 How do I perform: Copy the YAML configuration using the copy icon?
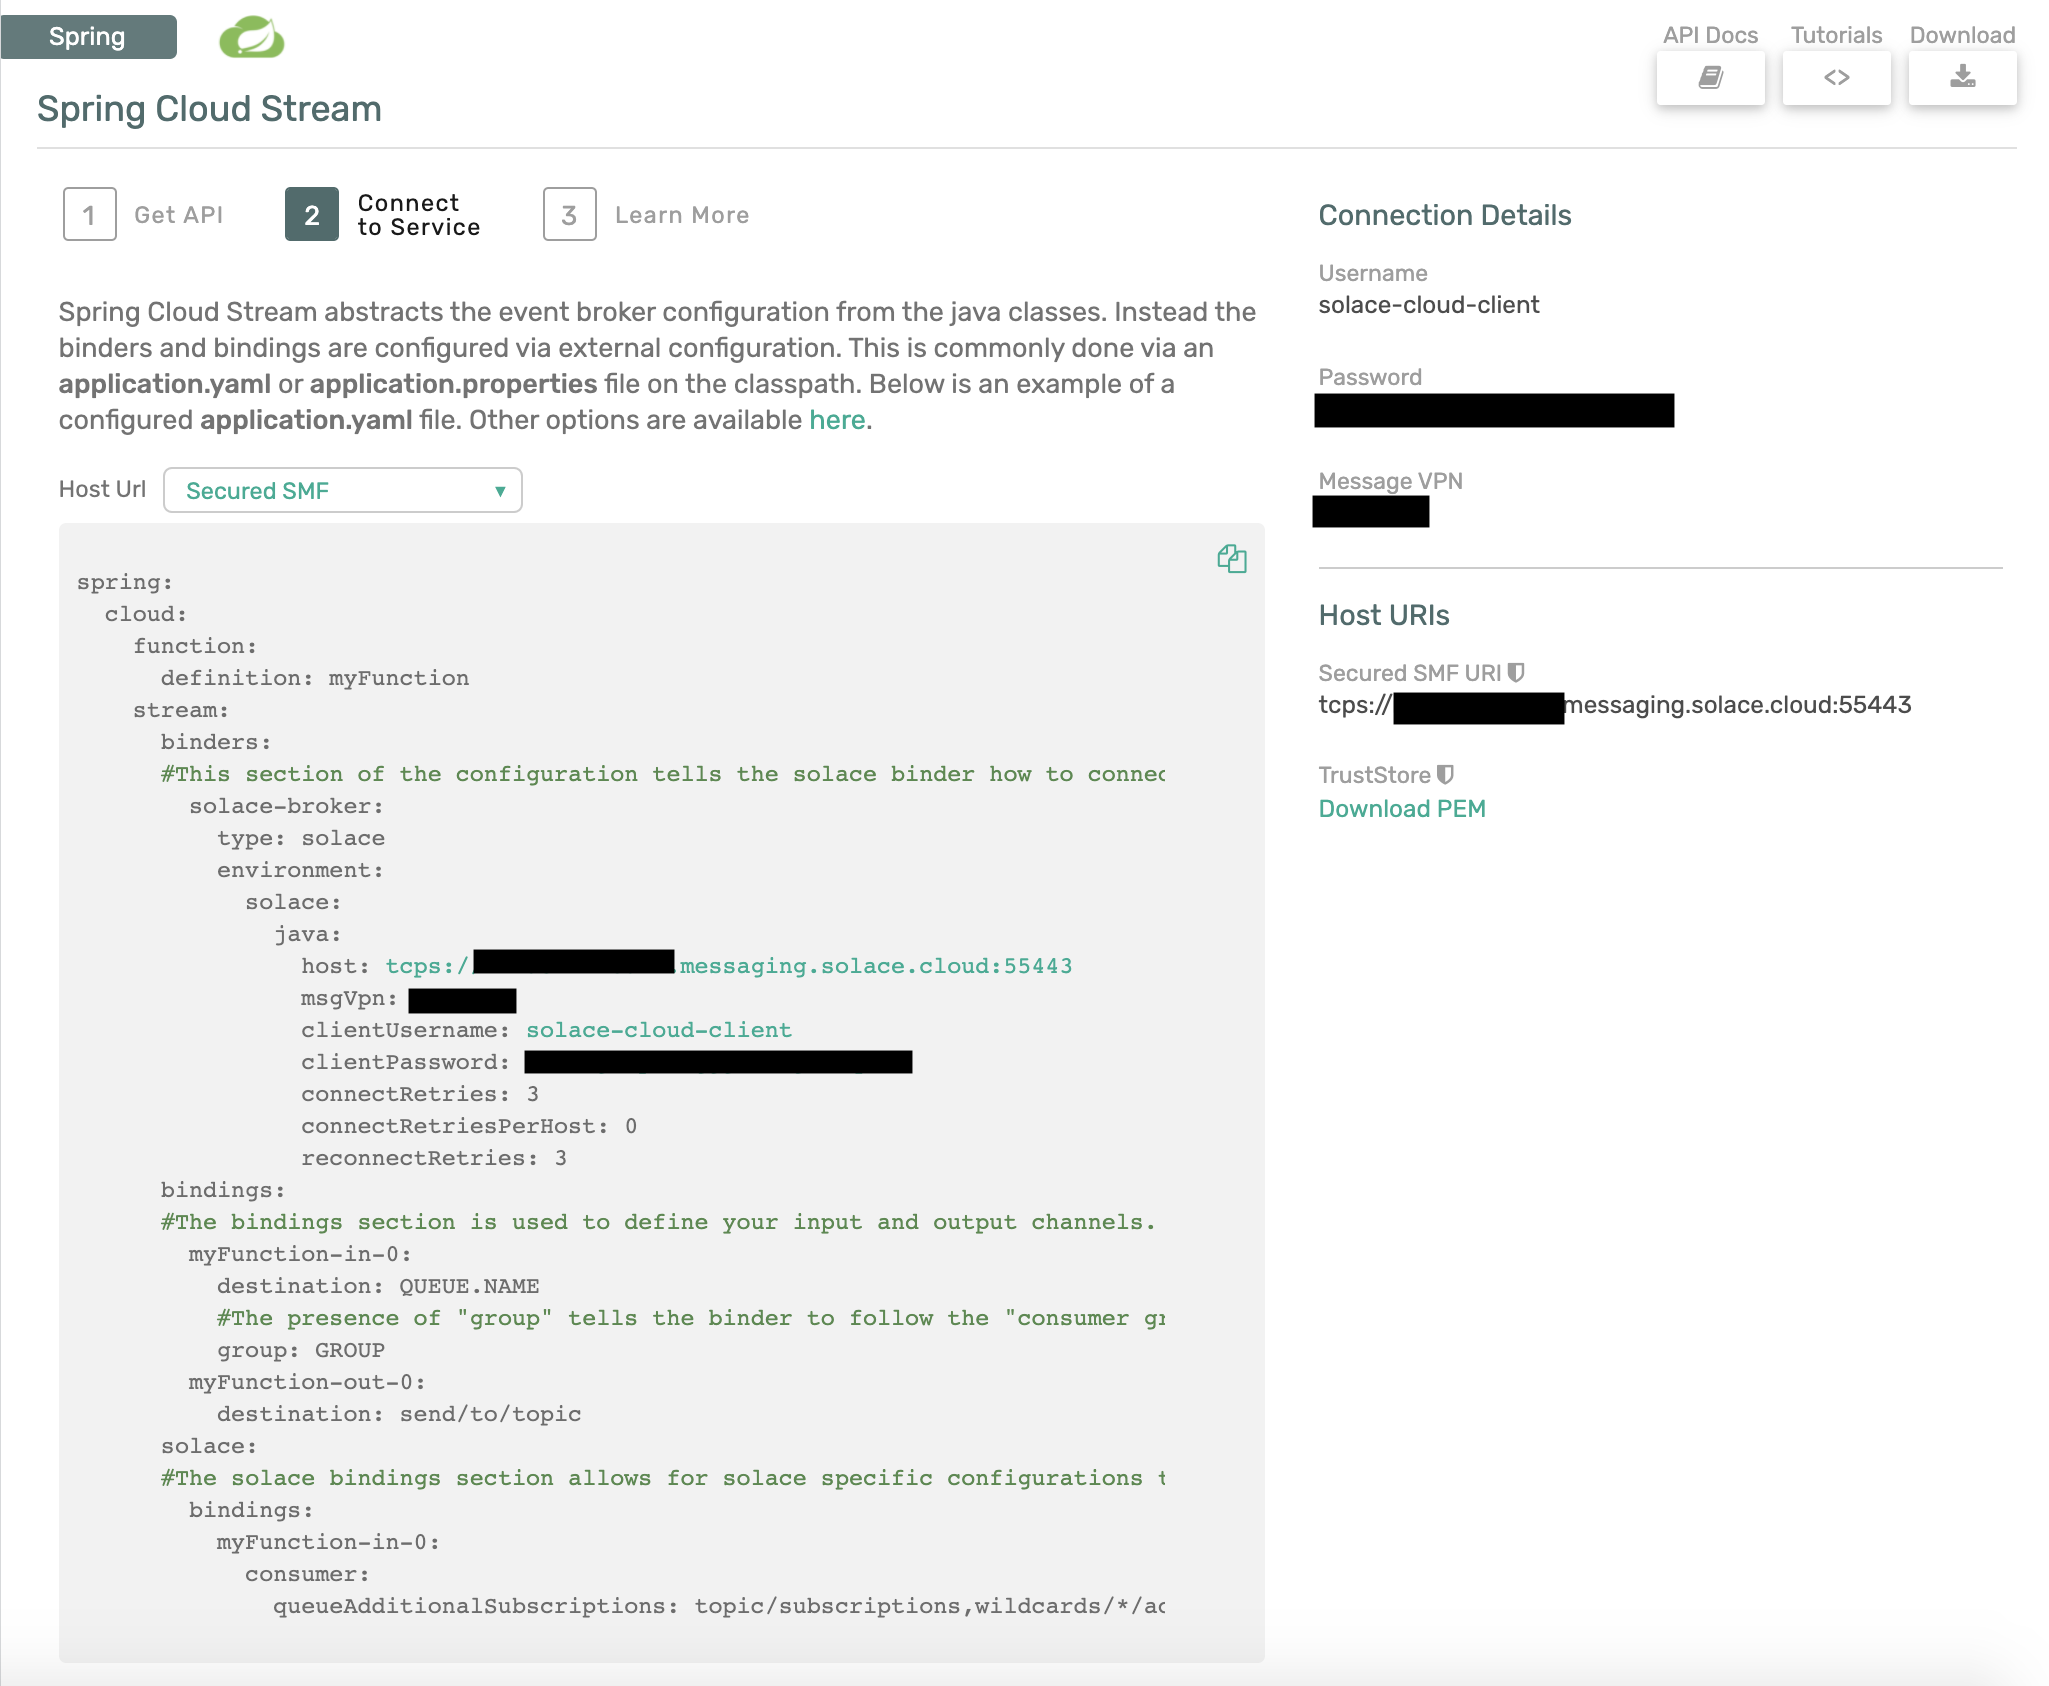tap(1233, 559)
